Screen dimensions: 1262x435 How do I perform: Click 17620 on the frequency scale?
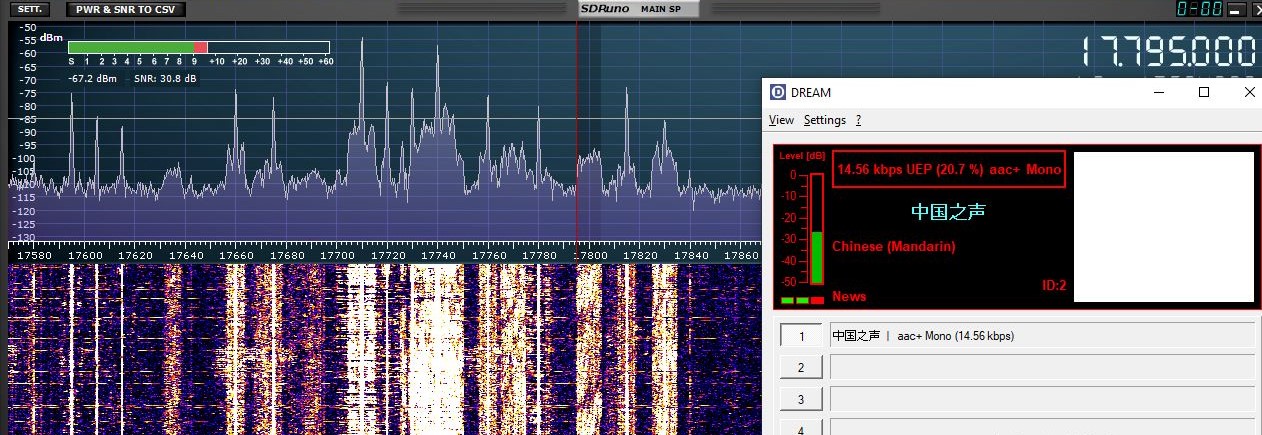[136, 256]
